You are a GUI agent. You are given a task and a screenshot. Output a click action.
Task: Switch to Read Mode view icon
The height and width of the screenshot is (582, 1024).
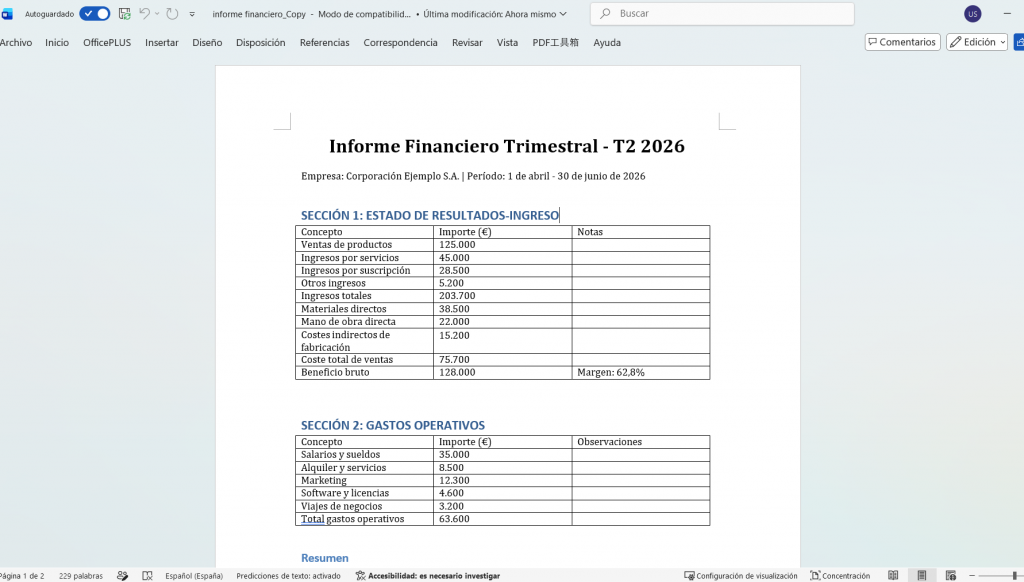click(893, 575)
